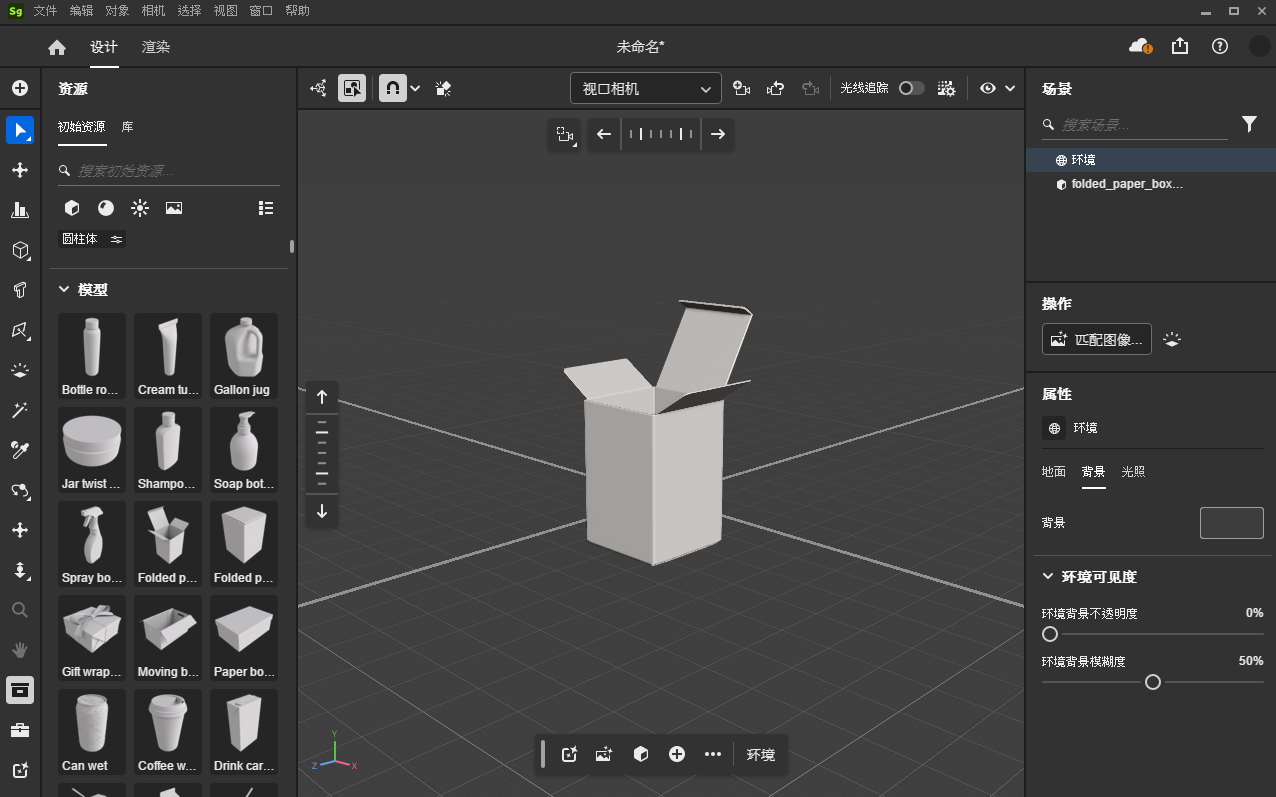Filter resources by lights icon
Screen dimensions: 1276x797
click(140, 208)
